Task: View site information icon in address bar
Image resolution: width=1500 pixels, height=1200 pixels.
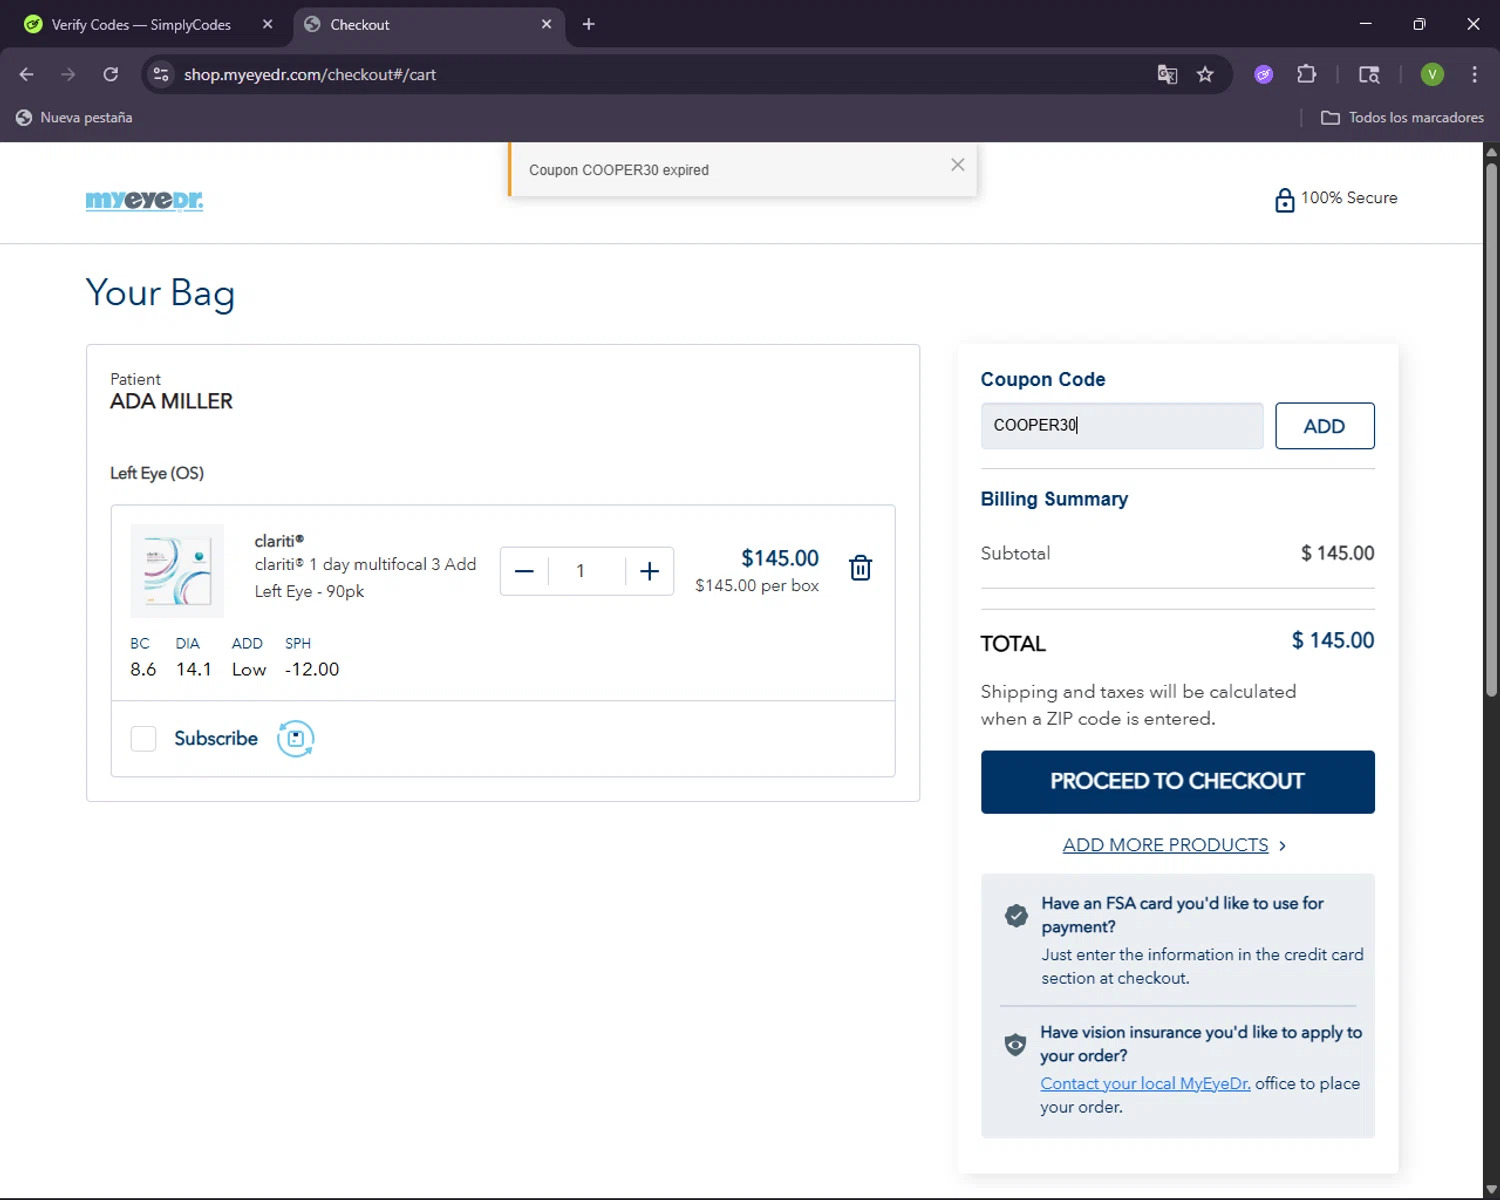Action: click(161, 74)
